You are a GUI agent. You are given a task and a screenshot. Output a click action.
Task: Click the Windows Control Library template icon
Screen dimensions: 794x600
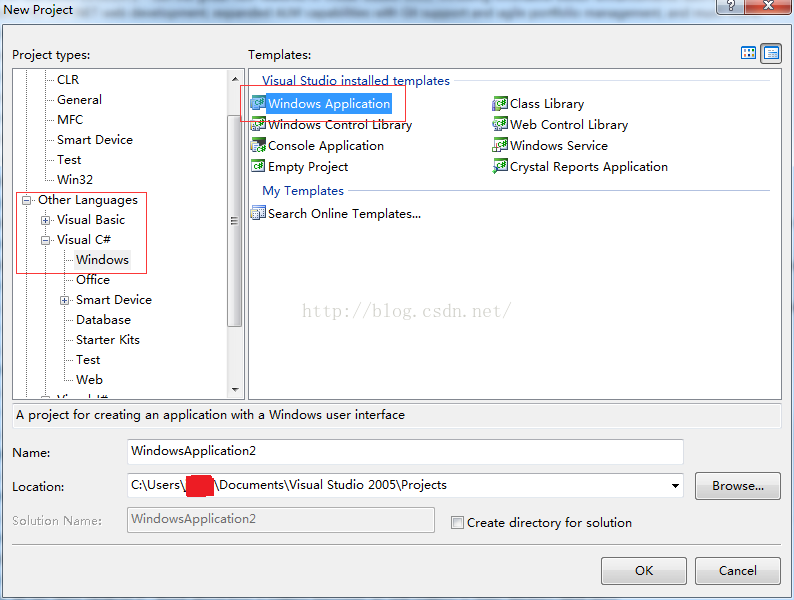pos(258,125)
